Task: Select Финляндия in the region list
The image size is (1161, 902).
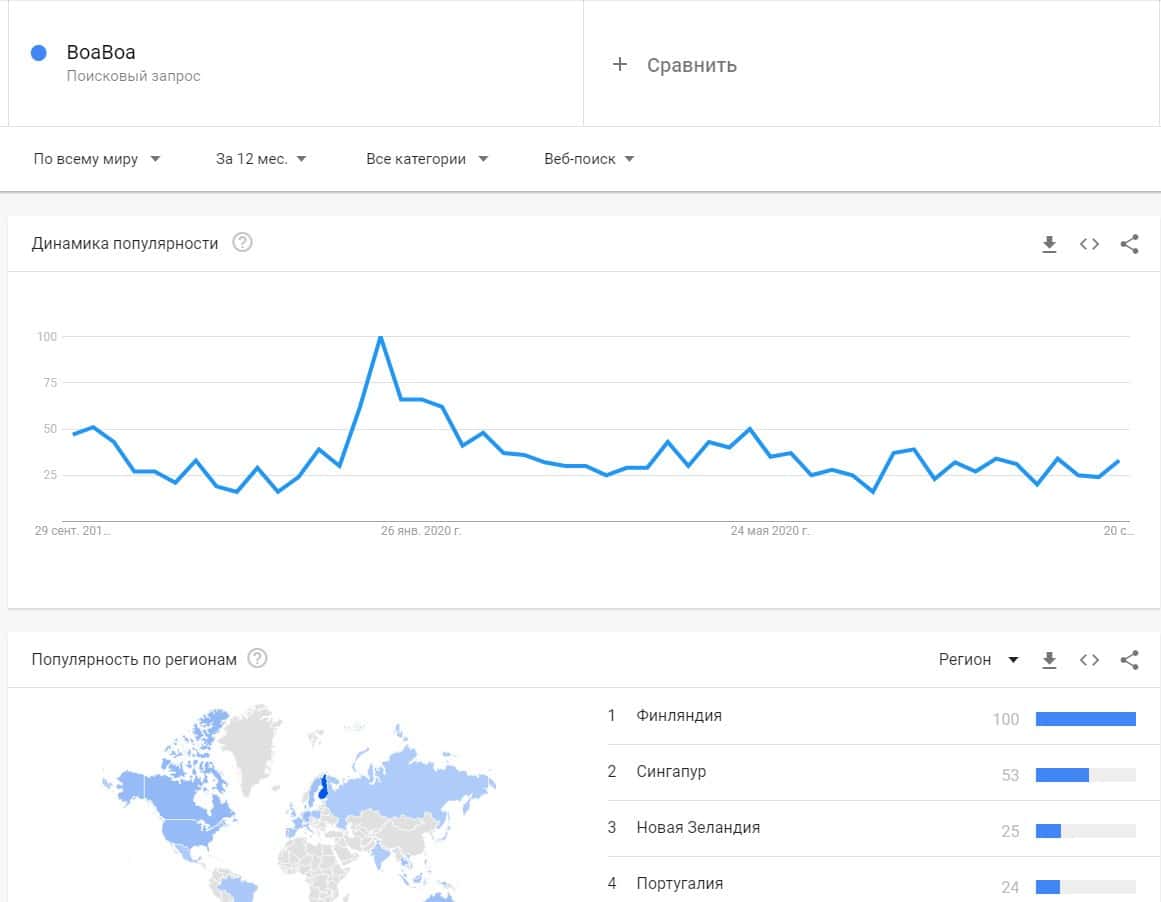Action: [679, 716]
